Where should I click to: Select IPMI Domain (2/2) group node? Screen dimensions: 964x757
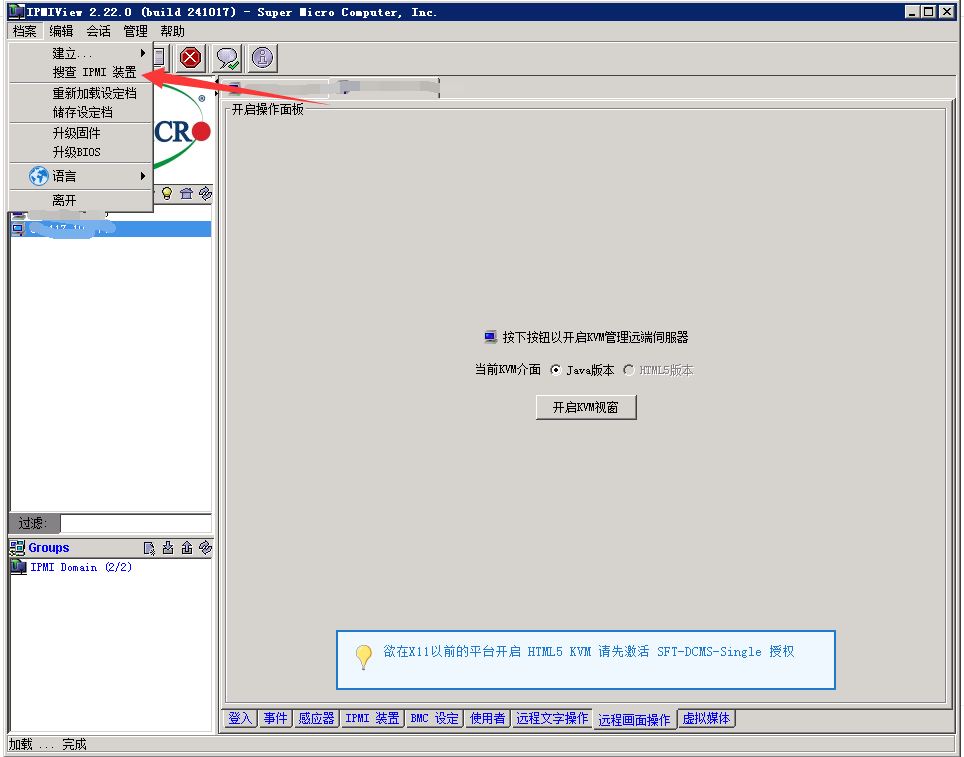tap(80, 567)
